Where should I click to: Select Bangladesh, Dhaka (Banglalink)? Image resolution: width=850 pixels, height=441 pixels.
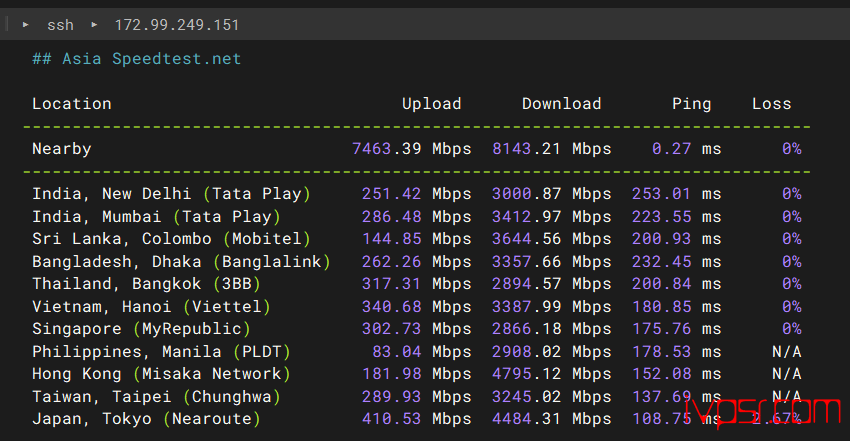182,262
